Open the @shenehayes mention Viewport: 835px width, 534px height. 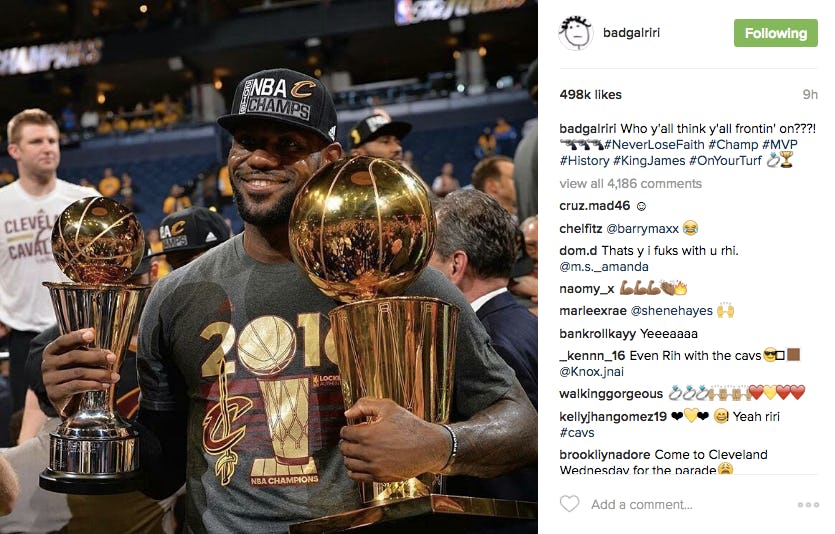671,311
